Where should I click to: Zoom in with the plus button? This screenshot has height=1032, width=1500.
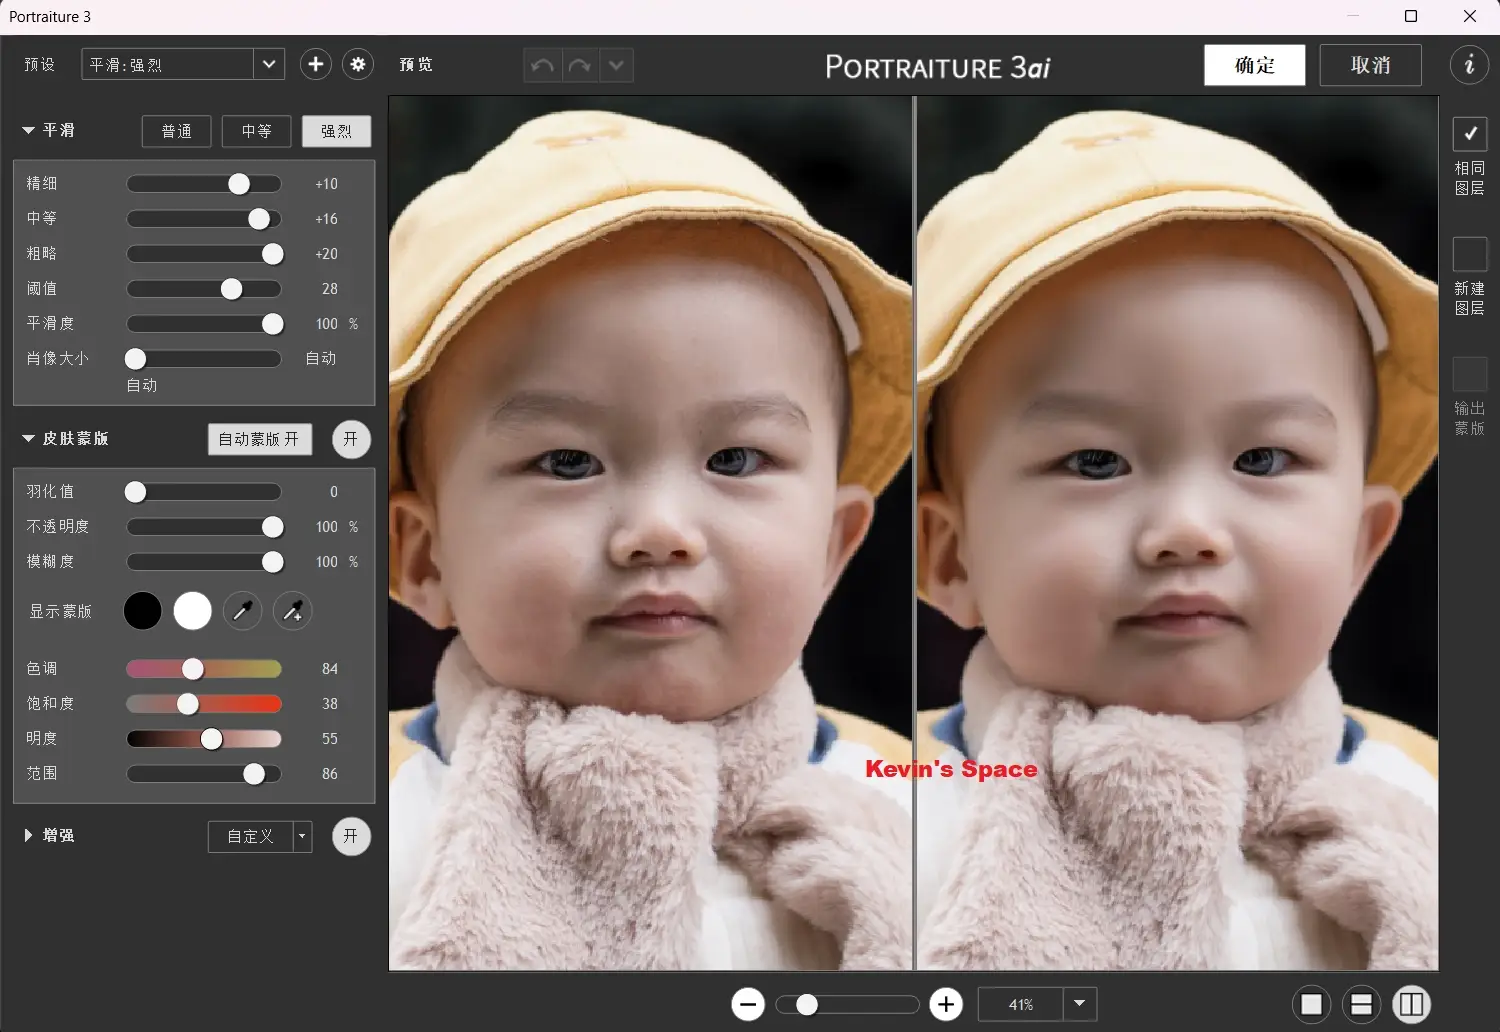click(x=946, y=1004)
